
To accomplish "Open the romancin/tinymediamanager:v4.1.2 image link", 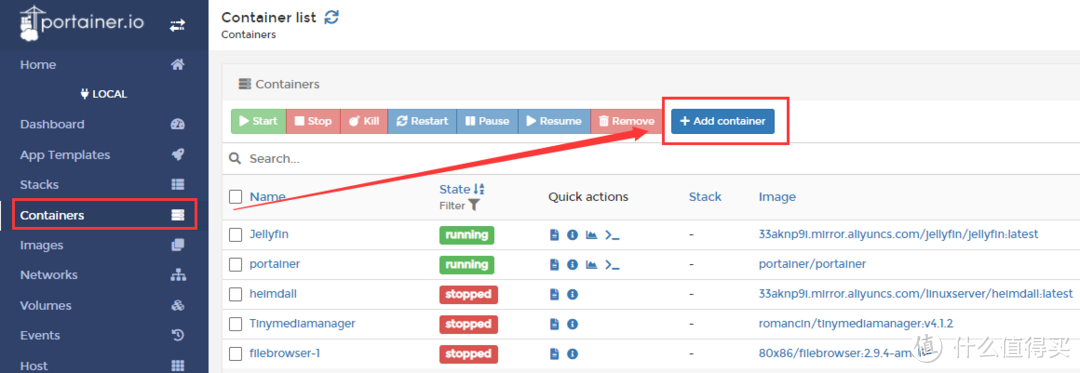I will (x=855, y=324).
